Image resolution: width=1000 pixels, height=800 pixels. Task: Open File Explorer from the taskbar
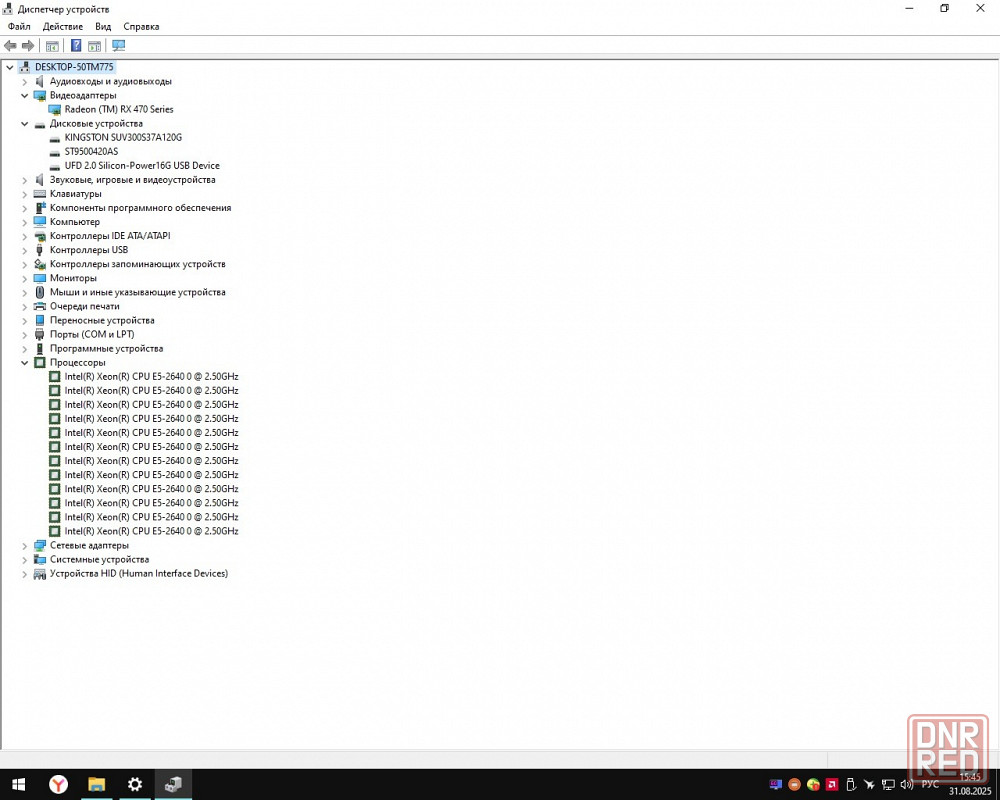coord(96,785)
